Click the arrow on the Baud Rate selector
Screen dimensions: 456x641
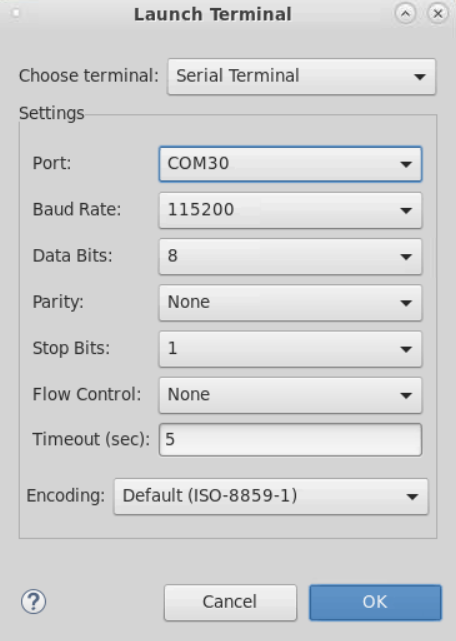tap(406, 211)
